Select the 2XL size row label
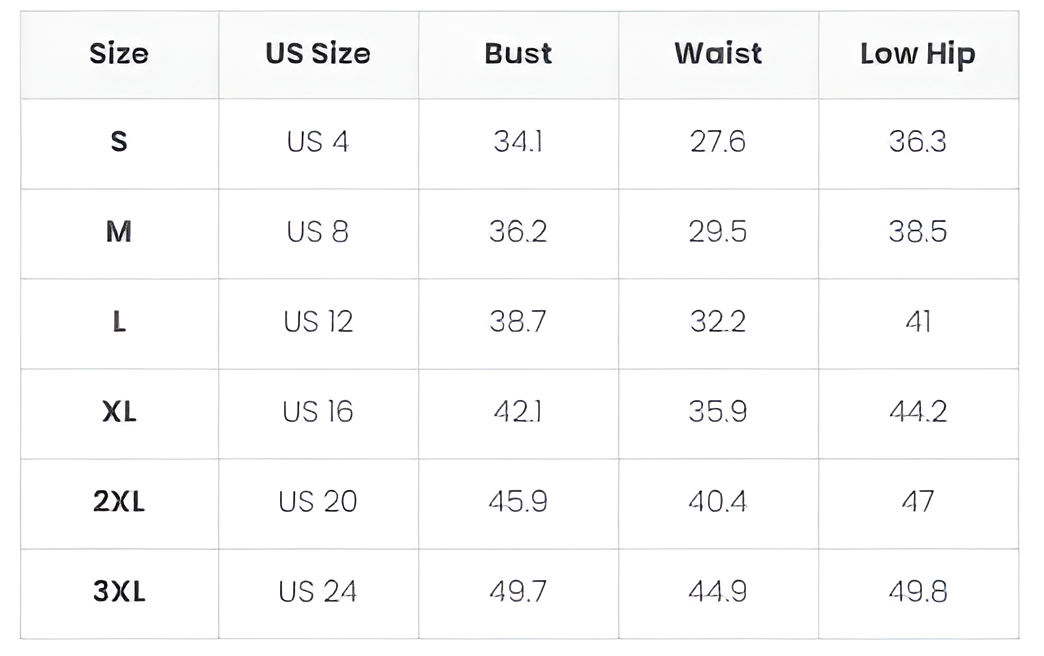This screenshot has width=1044, height=656. [x=119, y=502]
